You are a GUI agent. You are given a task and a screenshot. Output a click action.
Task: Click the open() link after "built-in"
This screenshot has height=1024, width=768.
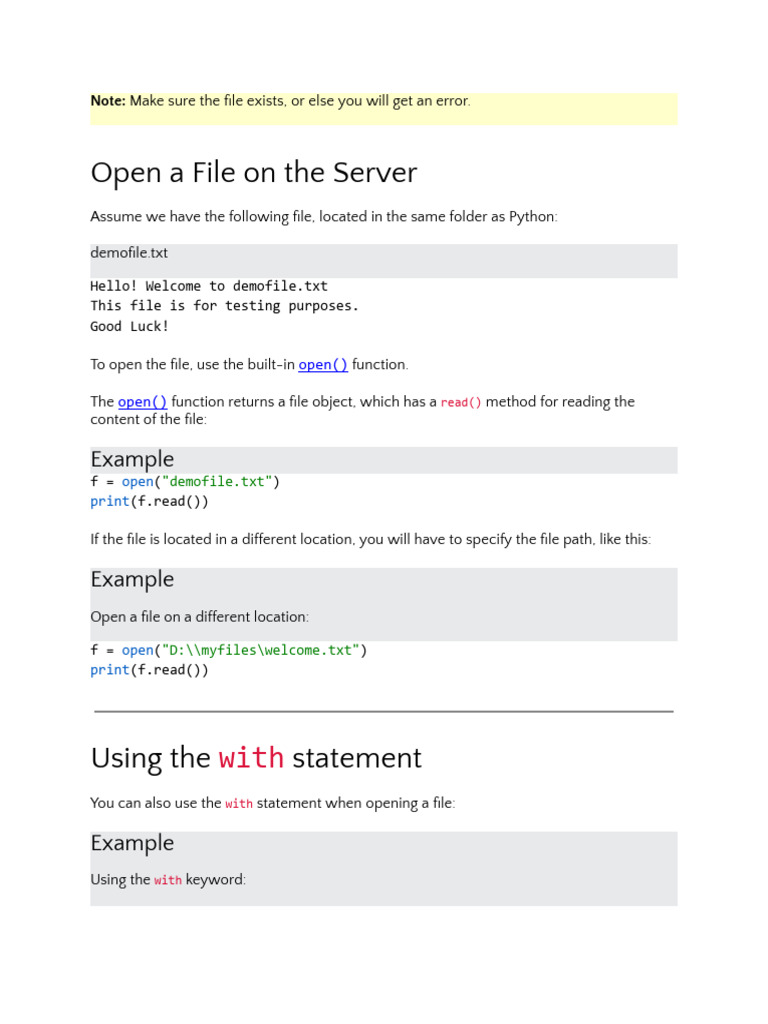point(323,365)
